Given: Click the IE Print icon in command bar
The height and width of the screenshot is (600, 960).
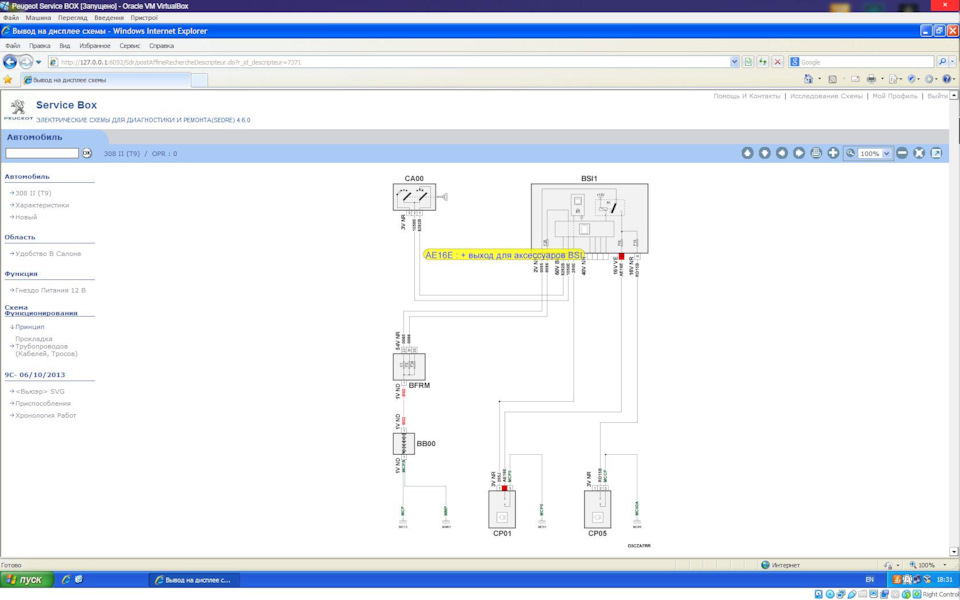Looking at the screenshot, I should (871, 79).
